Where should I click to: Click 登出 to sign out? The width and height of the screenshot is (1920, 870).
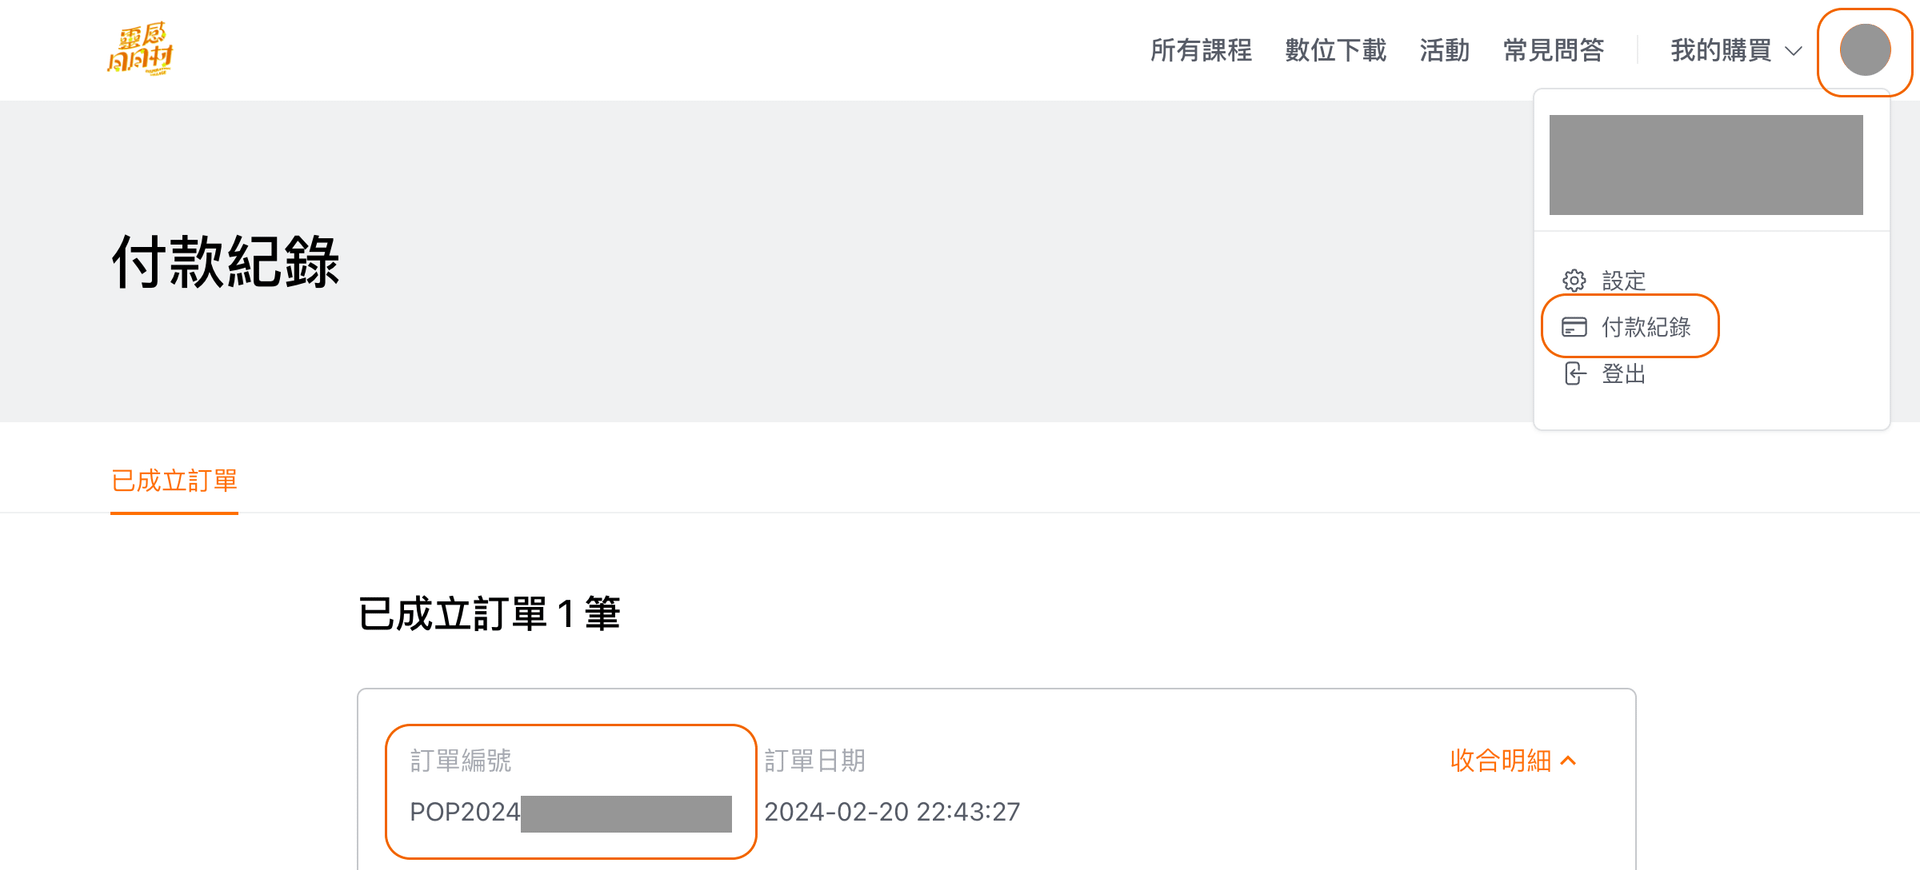pos(1623,374)
